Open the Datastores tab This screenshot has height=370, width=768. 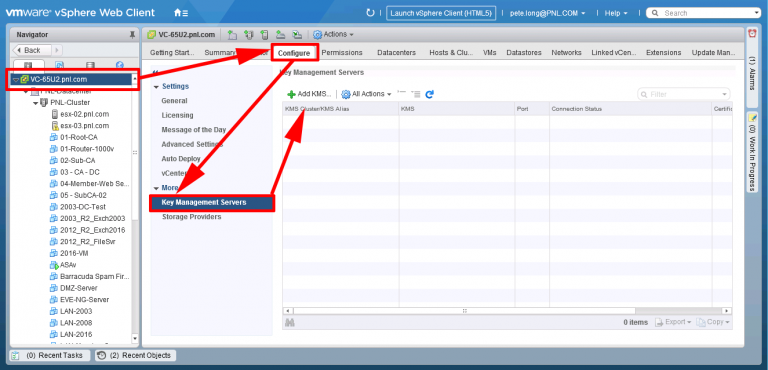pyautogui.click(x=524, y=52)
